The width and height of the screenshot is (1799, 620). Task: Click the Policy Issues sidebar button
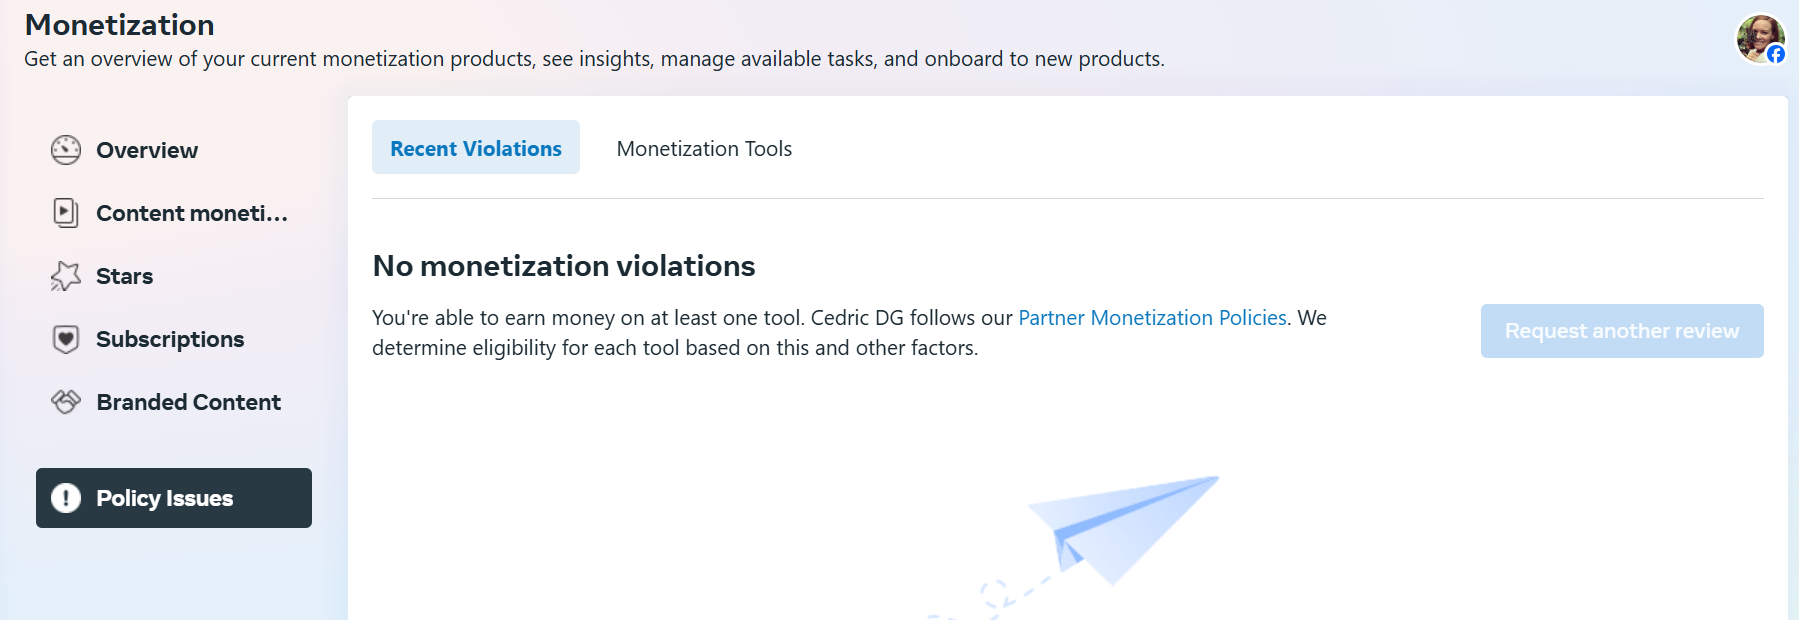[174, 498]
